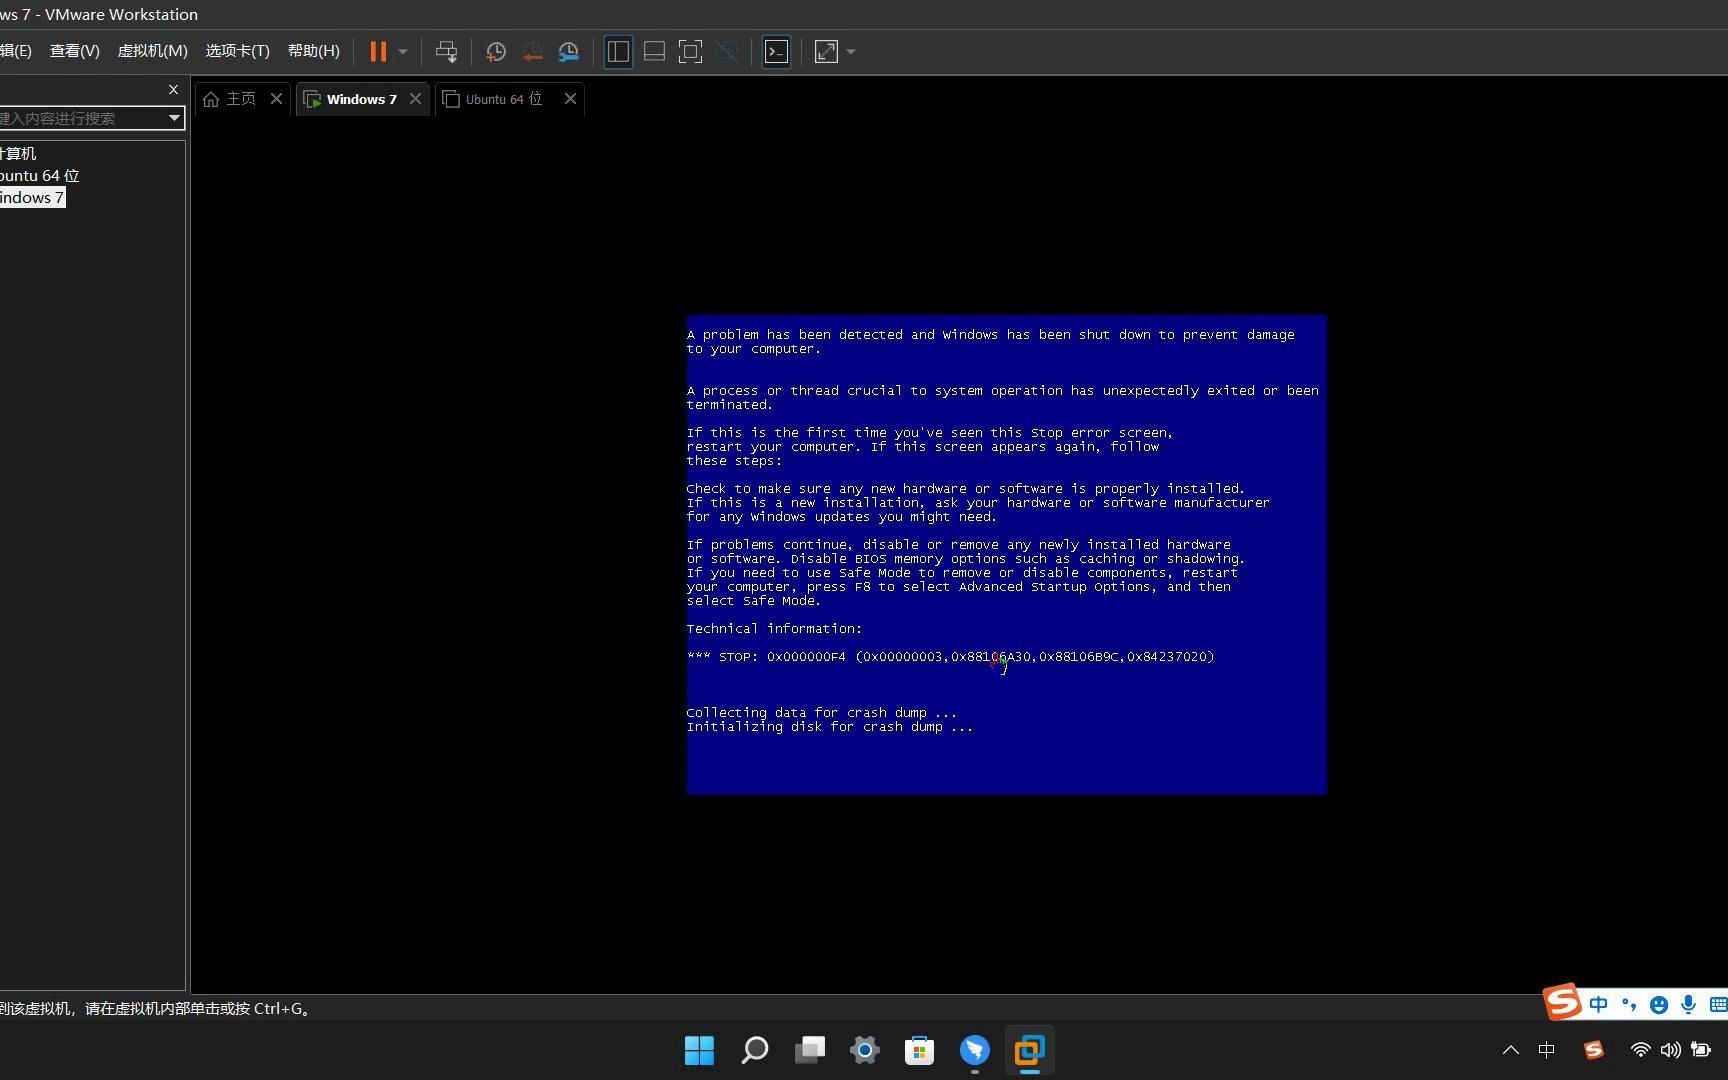This screenshot has width=1728, height=1080.
Task: Close the 主页 tab
Action: click(x=277, y=98)
